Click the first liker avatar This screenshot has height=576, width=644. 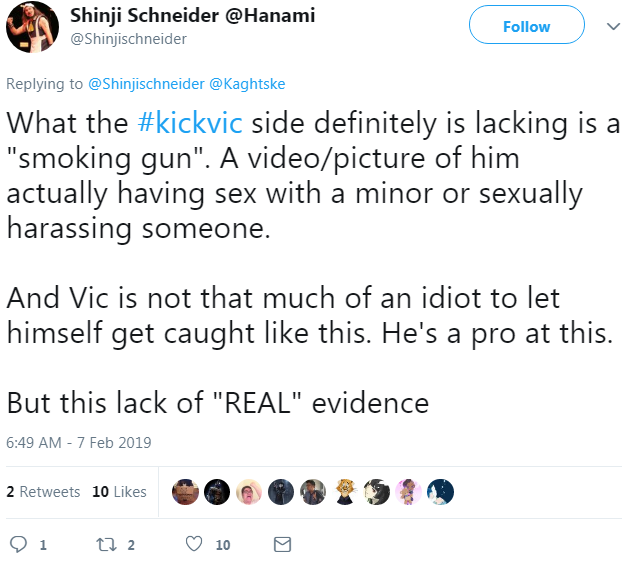pyautogui.click(x=185, y=492)
